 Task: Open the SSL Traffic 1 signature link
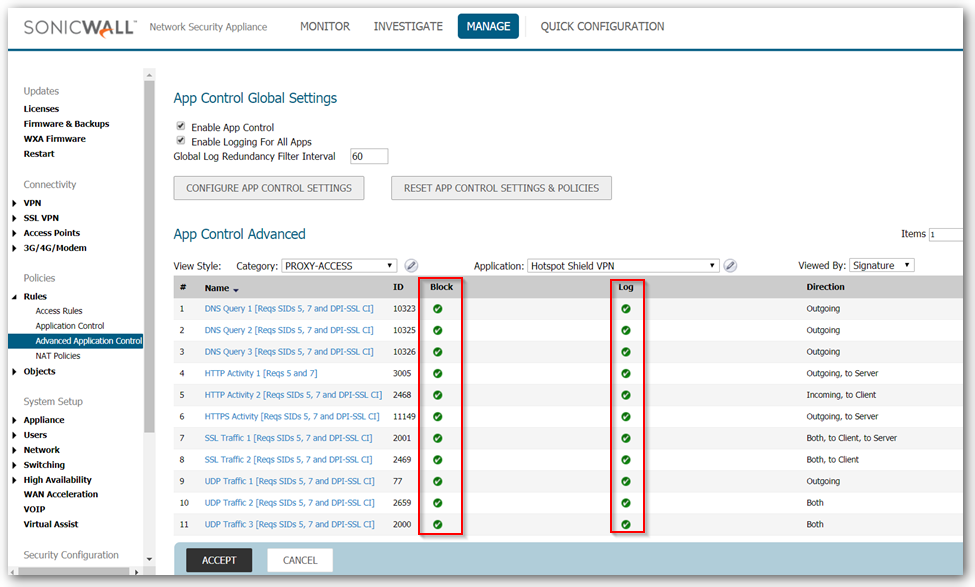(x=288, y=438)
